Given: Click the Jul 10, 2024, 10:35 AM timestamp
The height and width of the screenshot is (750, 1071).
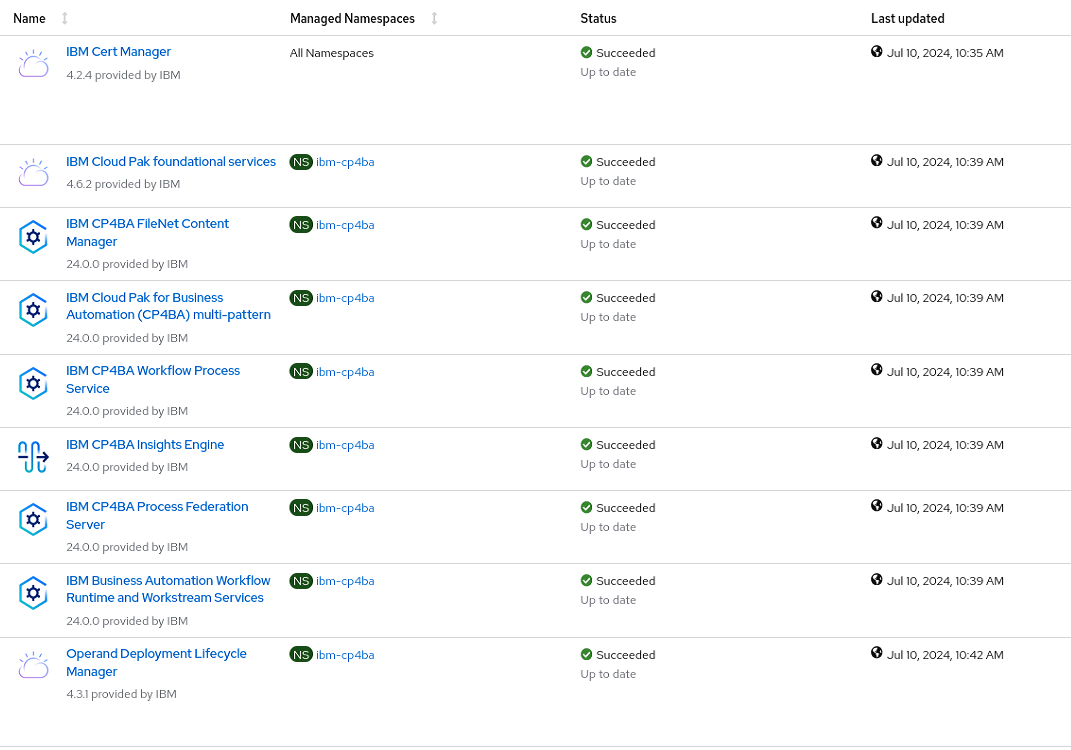Looking at the screenshot, I should [x=945, y=53].
